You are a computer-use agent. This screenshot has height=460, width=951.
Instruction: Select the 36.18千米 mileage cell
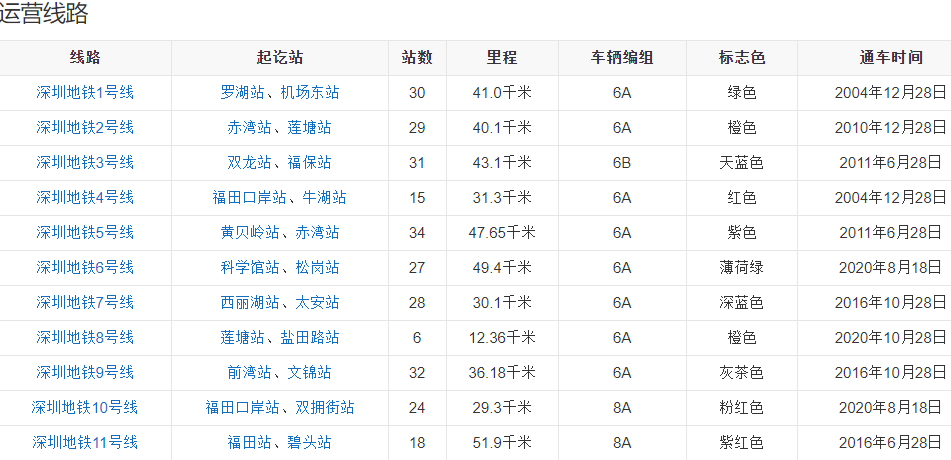[x=502, y=373]
